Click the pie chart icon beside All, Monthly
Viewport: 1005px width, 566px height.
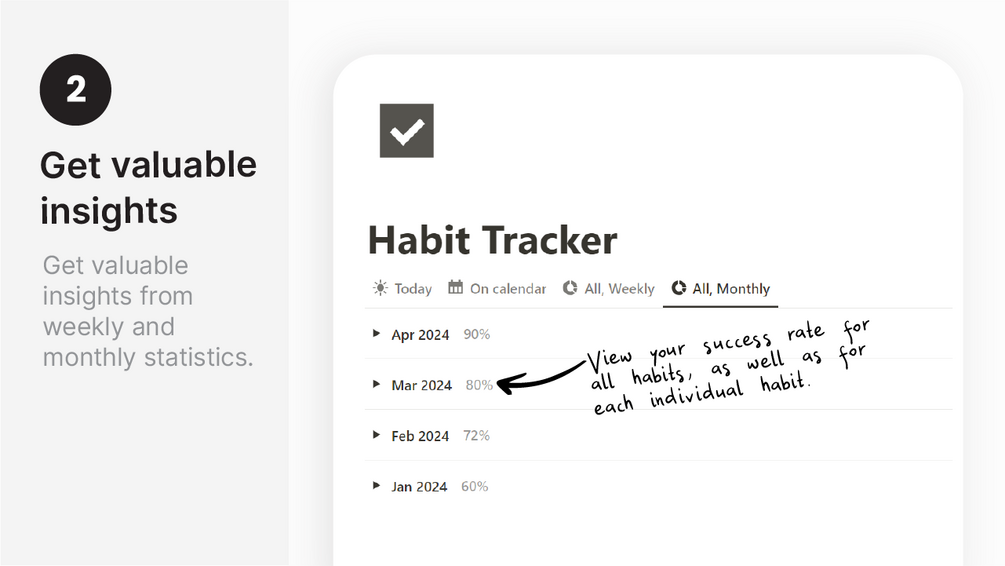(678, 288)
